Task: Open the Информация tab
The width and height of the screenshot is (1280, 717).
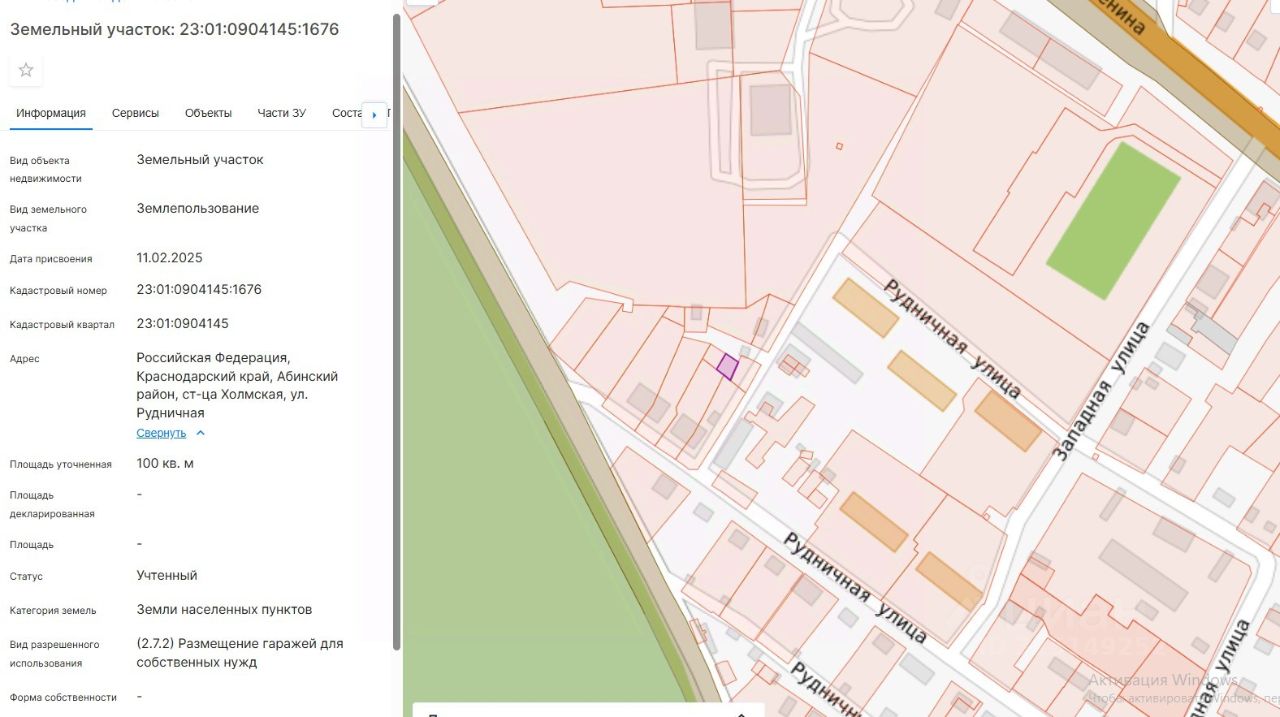Action: [51, 113]
